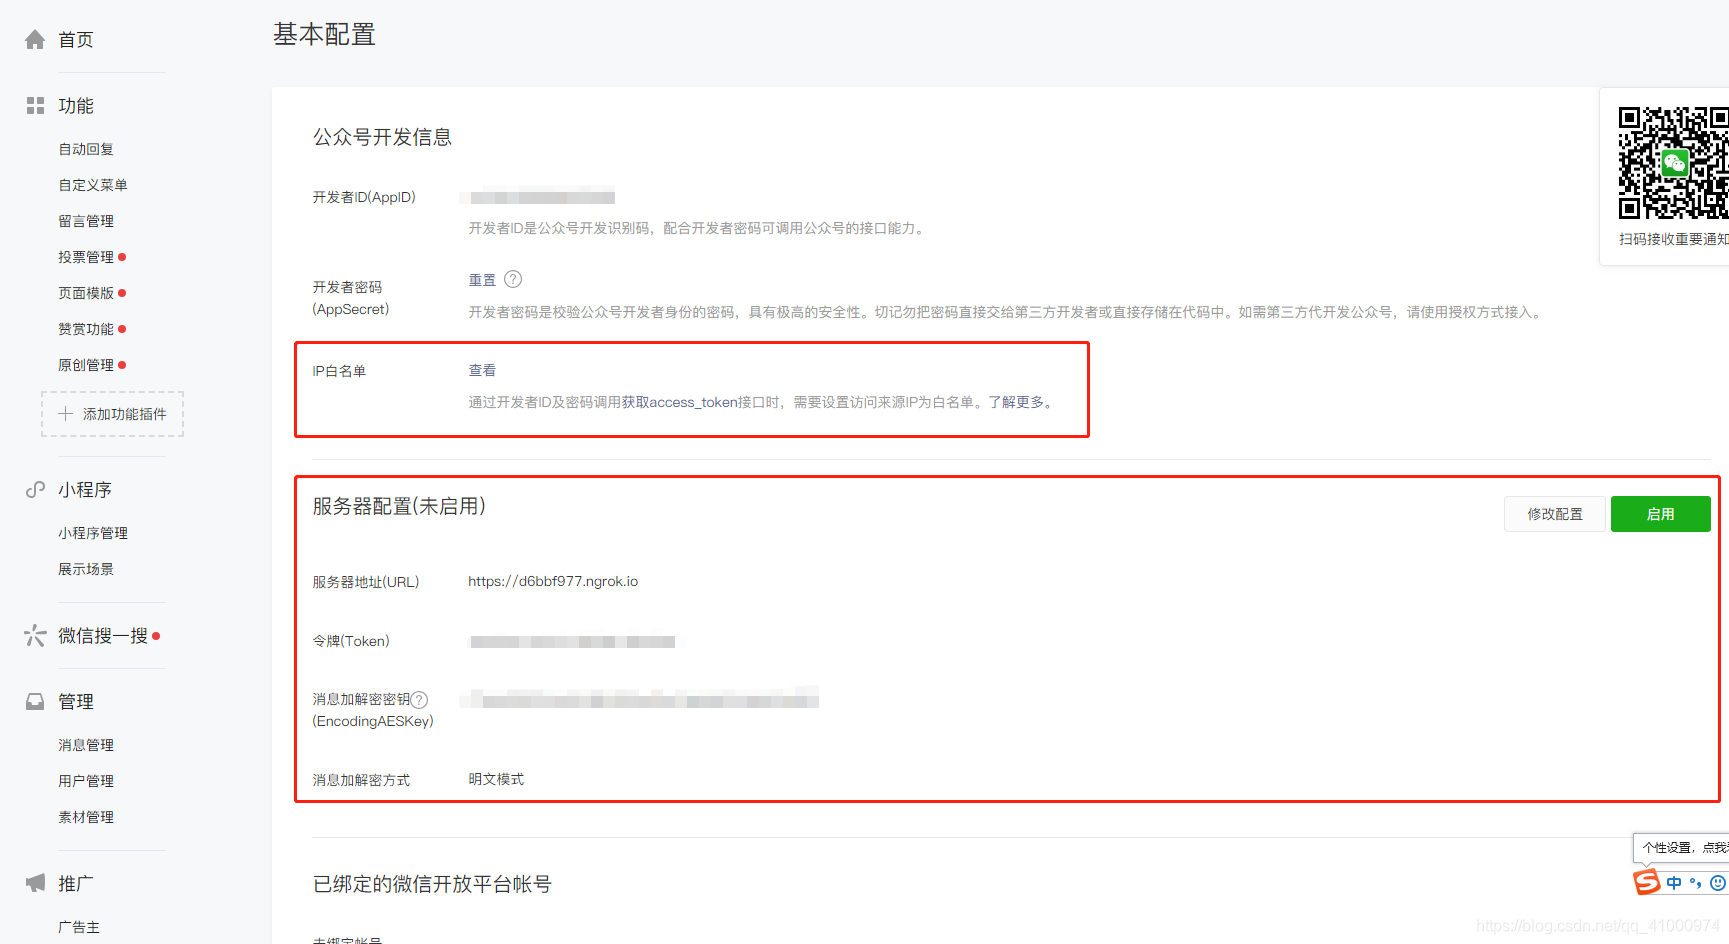Click the blurred Token value
This screenshot has height=944, width=1729.
coord(573,641)
